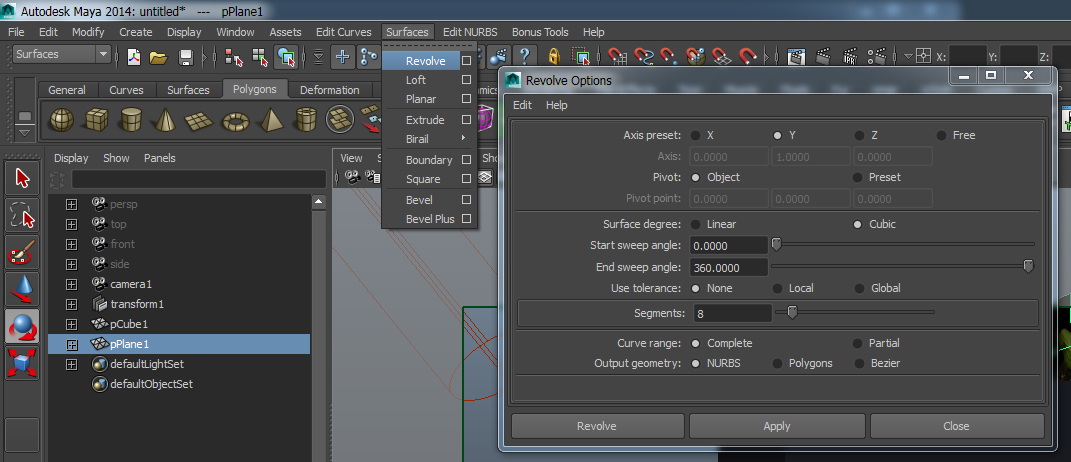This screenshot has width=1071, height=462.
Task: Choose Extrude from Surfaces menu
Action: [425, 120]
